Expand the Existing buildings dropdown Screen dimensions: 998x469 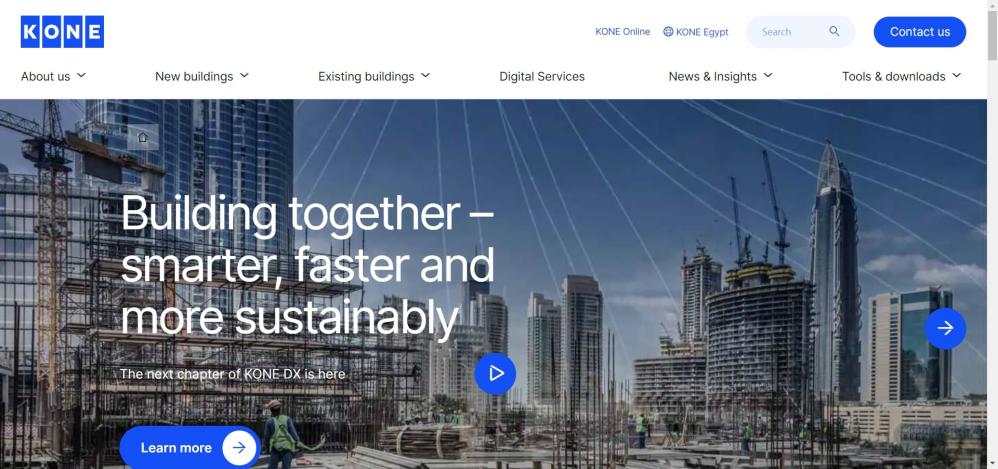425,76
